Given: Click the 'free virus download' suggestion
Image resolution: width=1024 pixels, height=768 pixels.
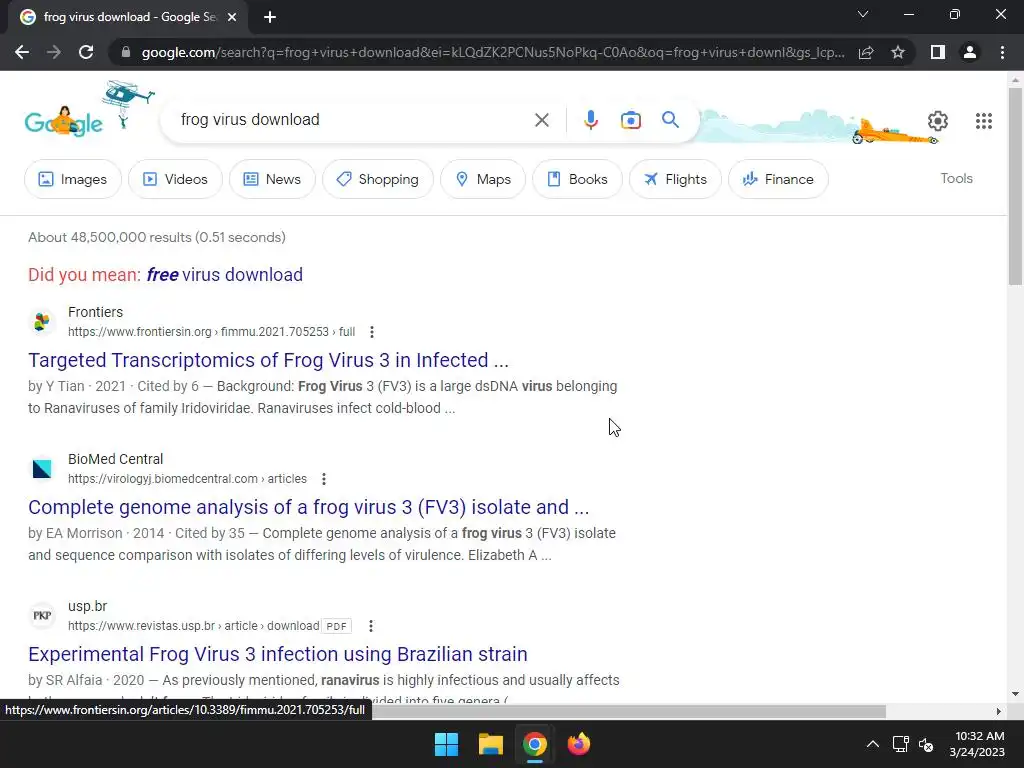Looking at the screenshot, I should 225,275.
